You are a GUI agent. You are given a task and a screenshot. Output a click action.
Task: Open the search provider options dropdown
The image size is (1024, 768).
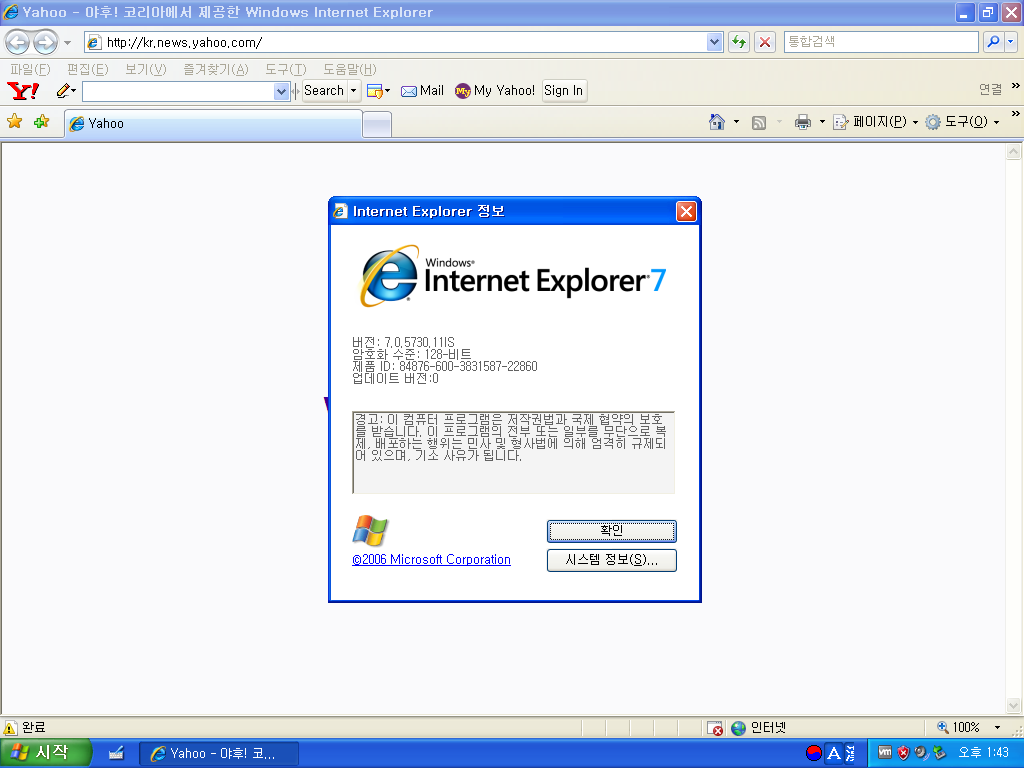click(x=1010, y=42)
